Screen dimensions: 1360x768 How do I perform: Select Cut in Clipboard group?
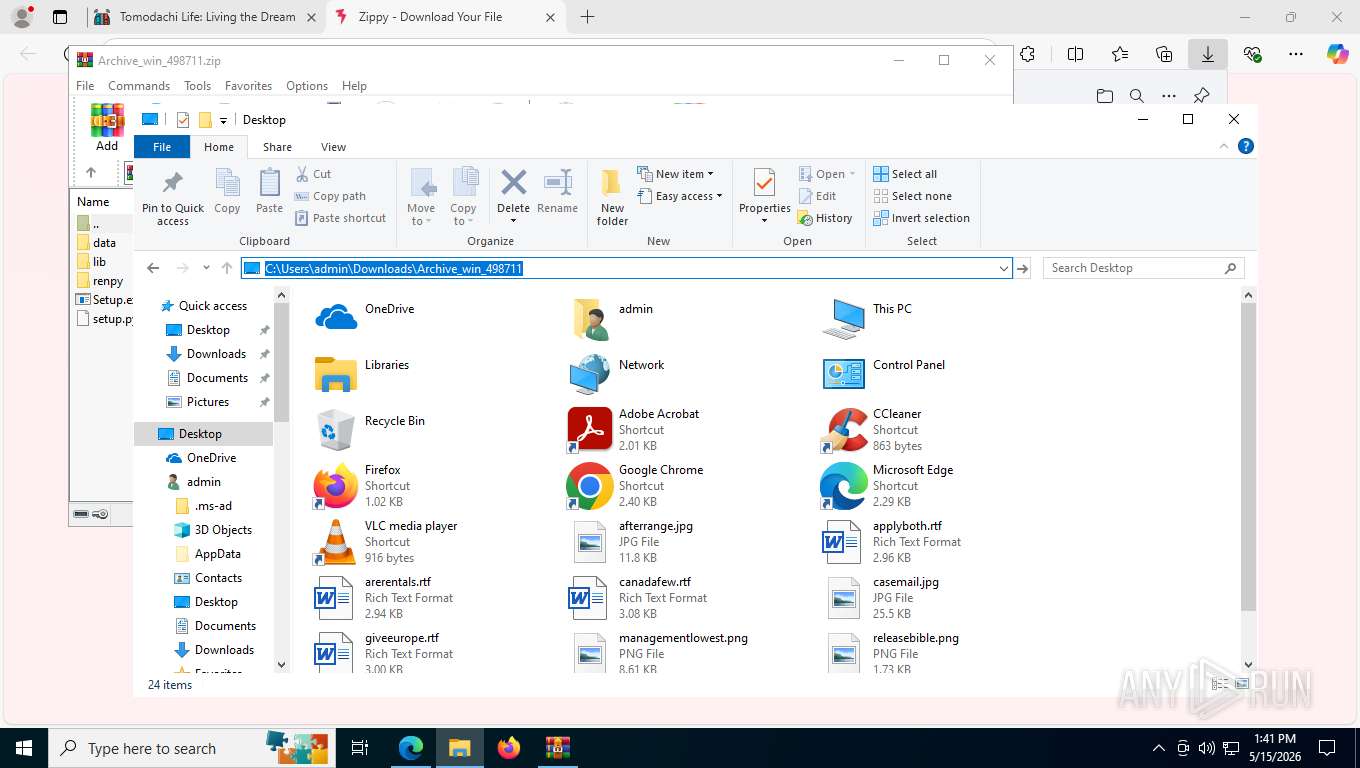313,174
